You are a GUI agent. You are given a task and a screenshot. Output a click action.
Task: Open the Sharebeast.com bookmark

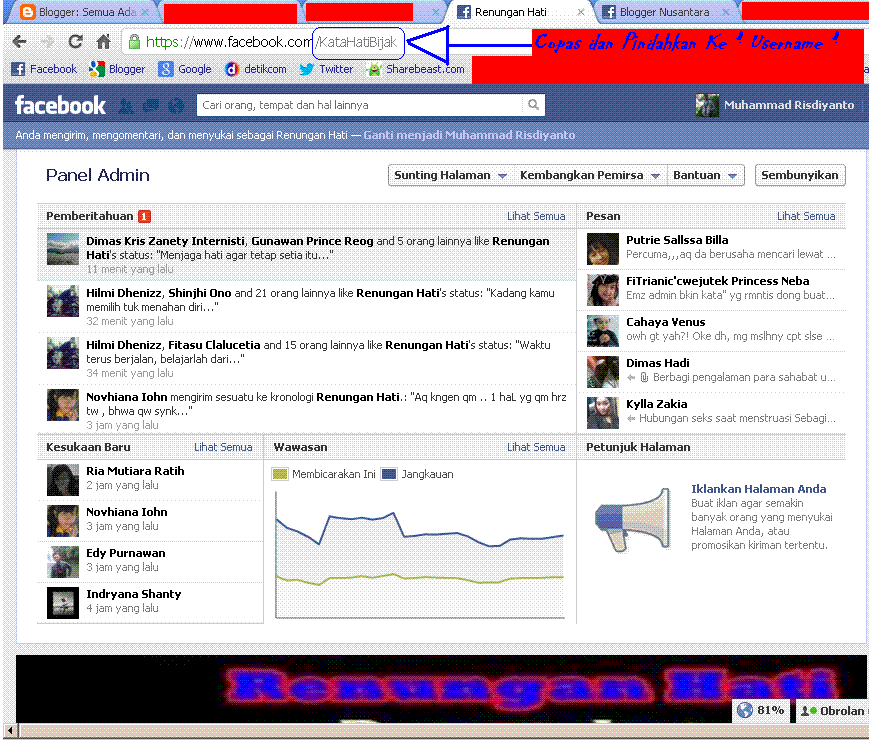tap(416, 69)
